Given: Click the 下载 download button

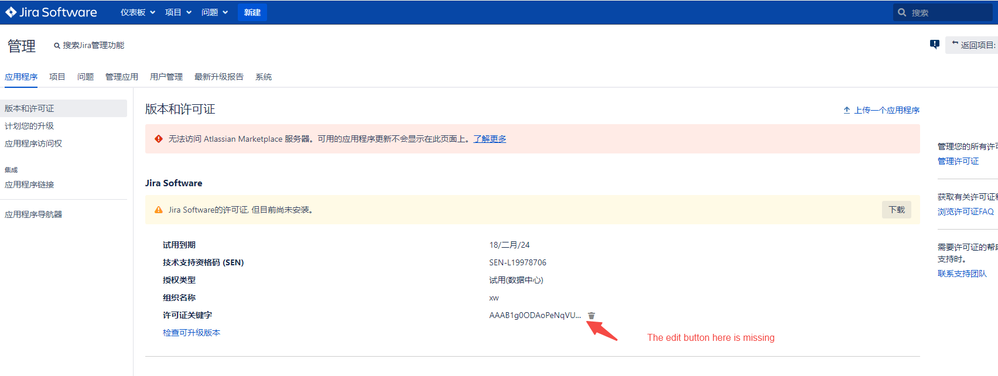Looking at the screenshot, I should pos(896,209).
